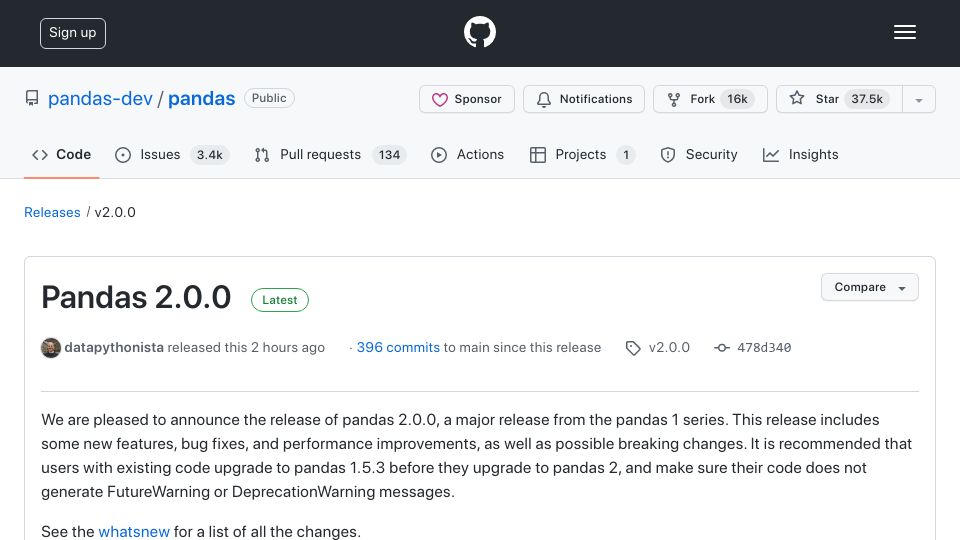Viewport: 960px width, 540px height.
Task: Click the tag icon beside v2.0.0
Action: tap(633, 348)
